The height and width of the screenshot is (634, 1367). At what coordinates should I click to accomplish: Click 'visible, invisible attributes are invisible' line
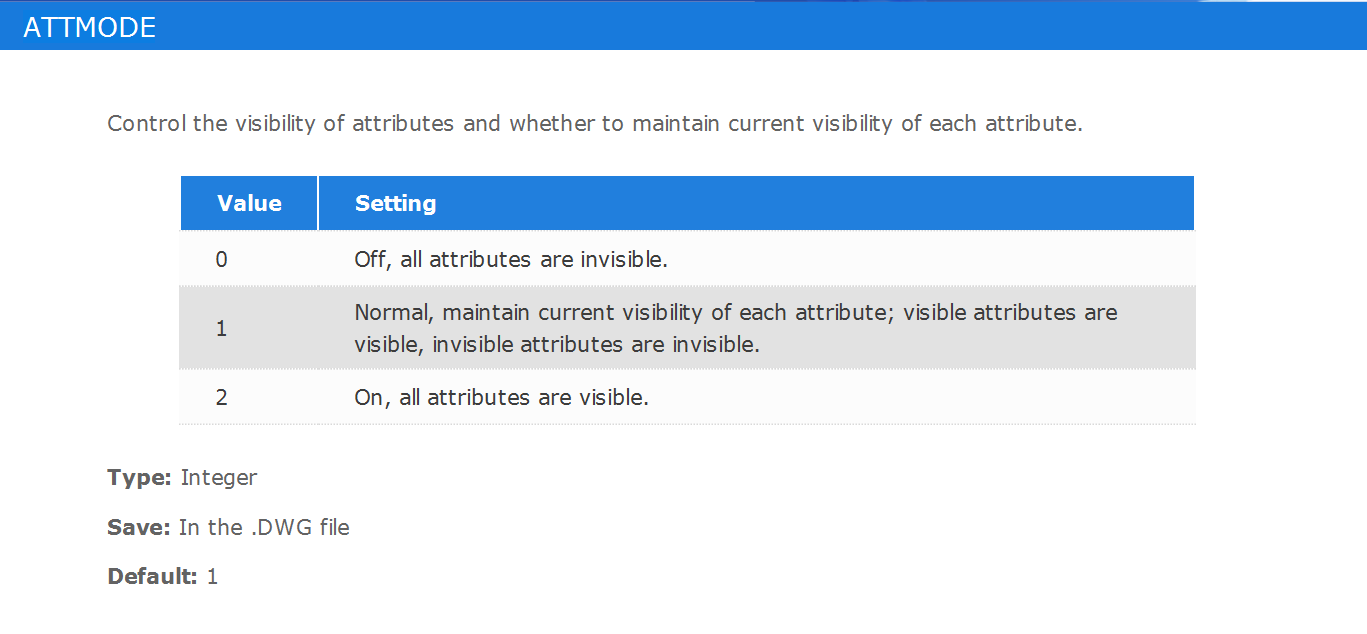point(557,345)
